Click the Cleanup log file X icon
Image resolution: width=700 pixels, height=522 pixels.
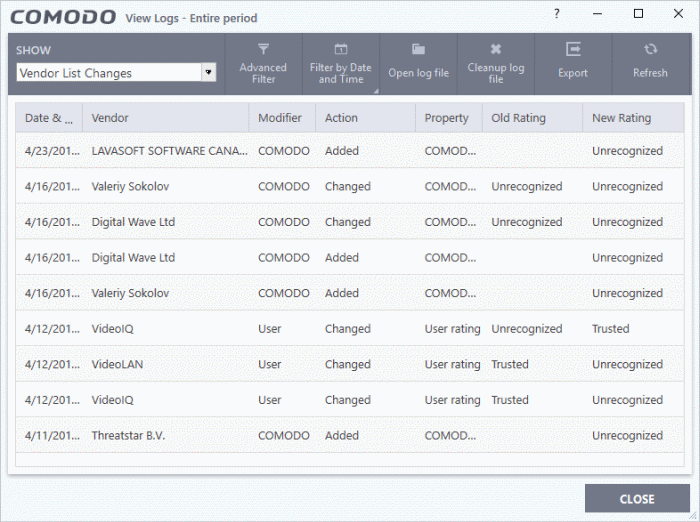[496, 49]
